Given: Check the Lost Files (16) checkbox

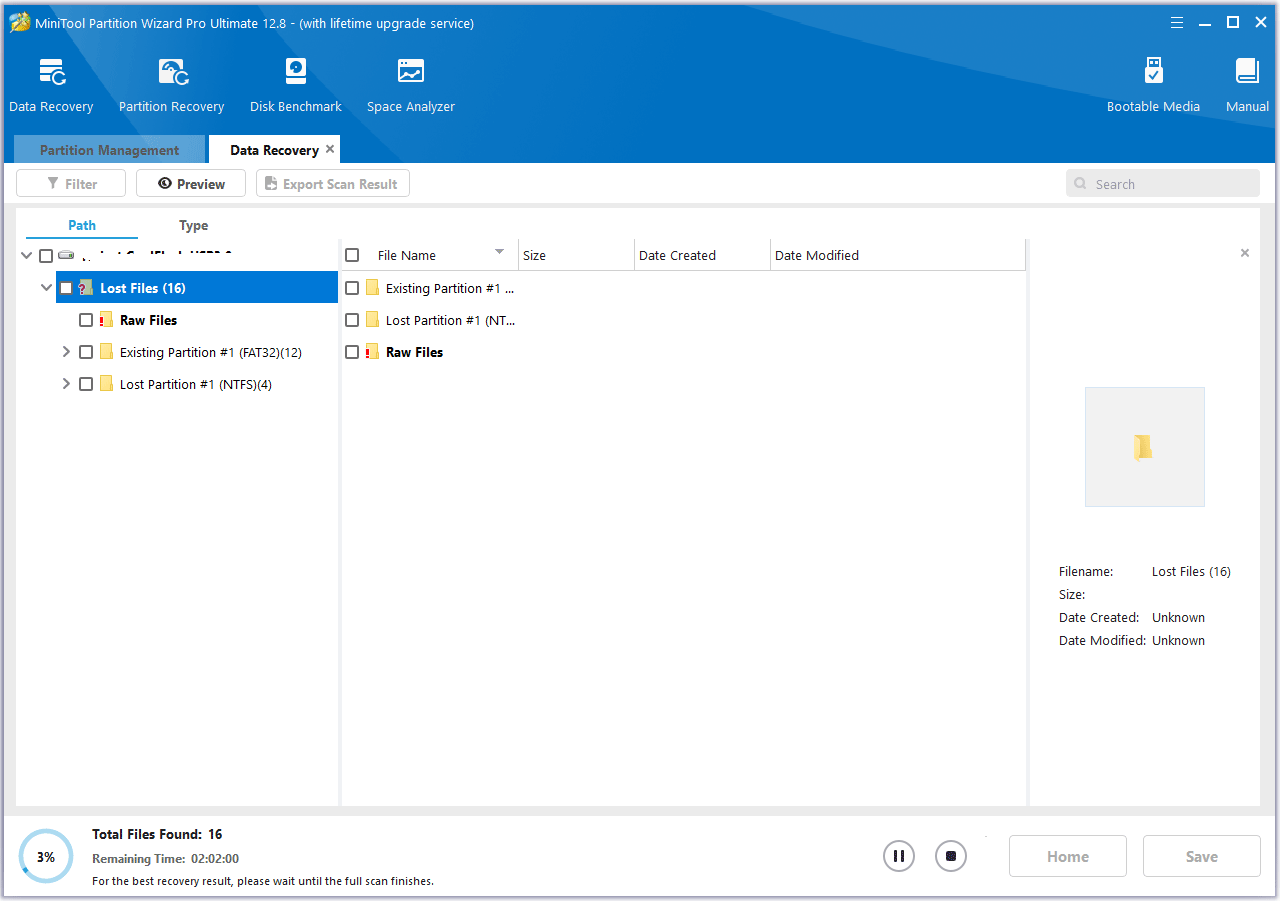Looking at the screenshot, I should click(66, 288).
